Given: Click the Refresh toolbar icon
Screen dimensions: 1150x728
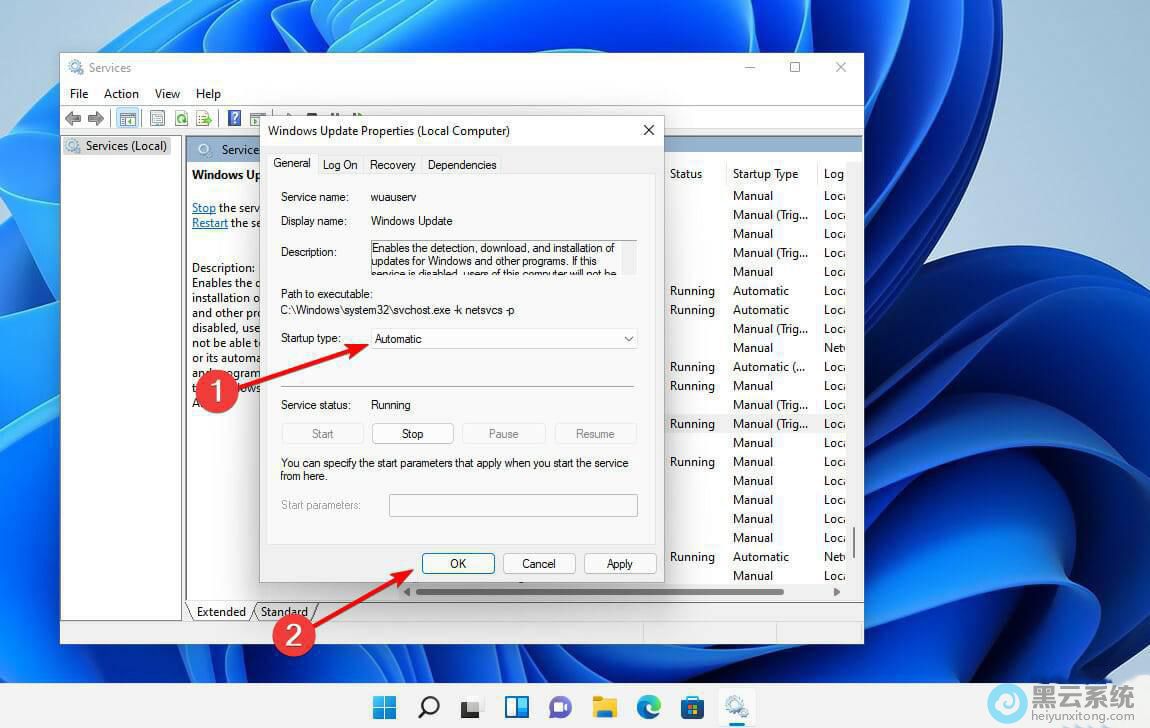Looking at the screenshot, I should click(181, 119).
